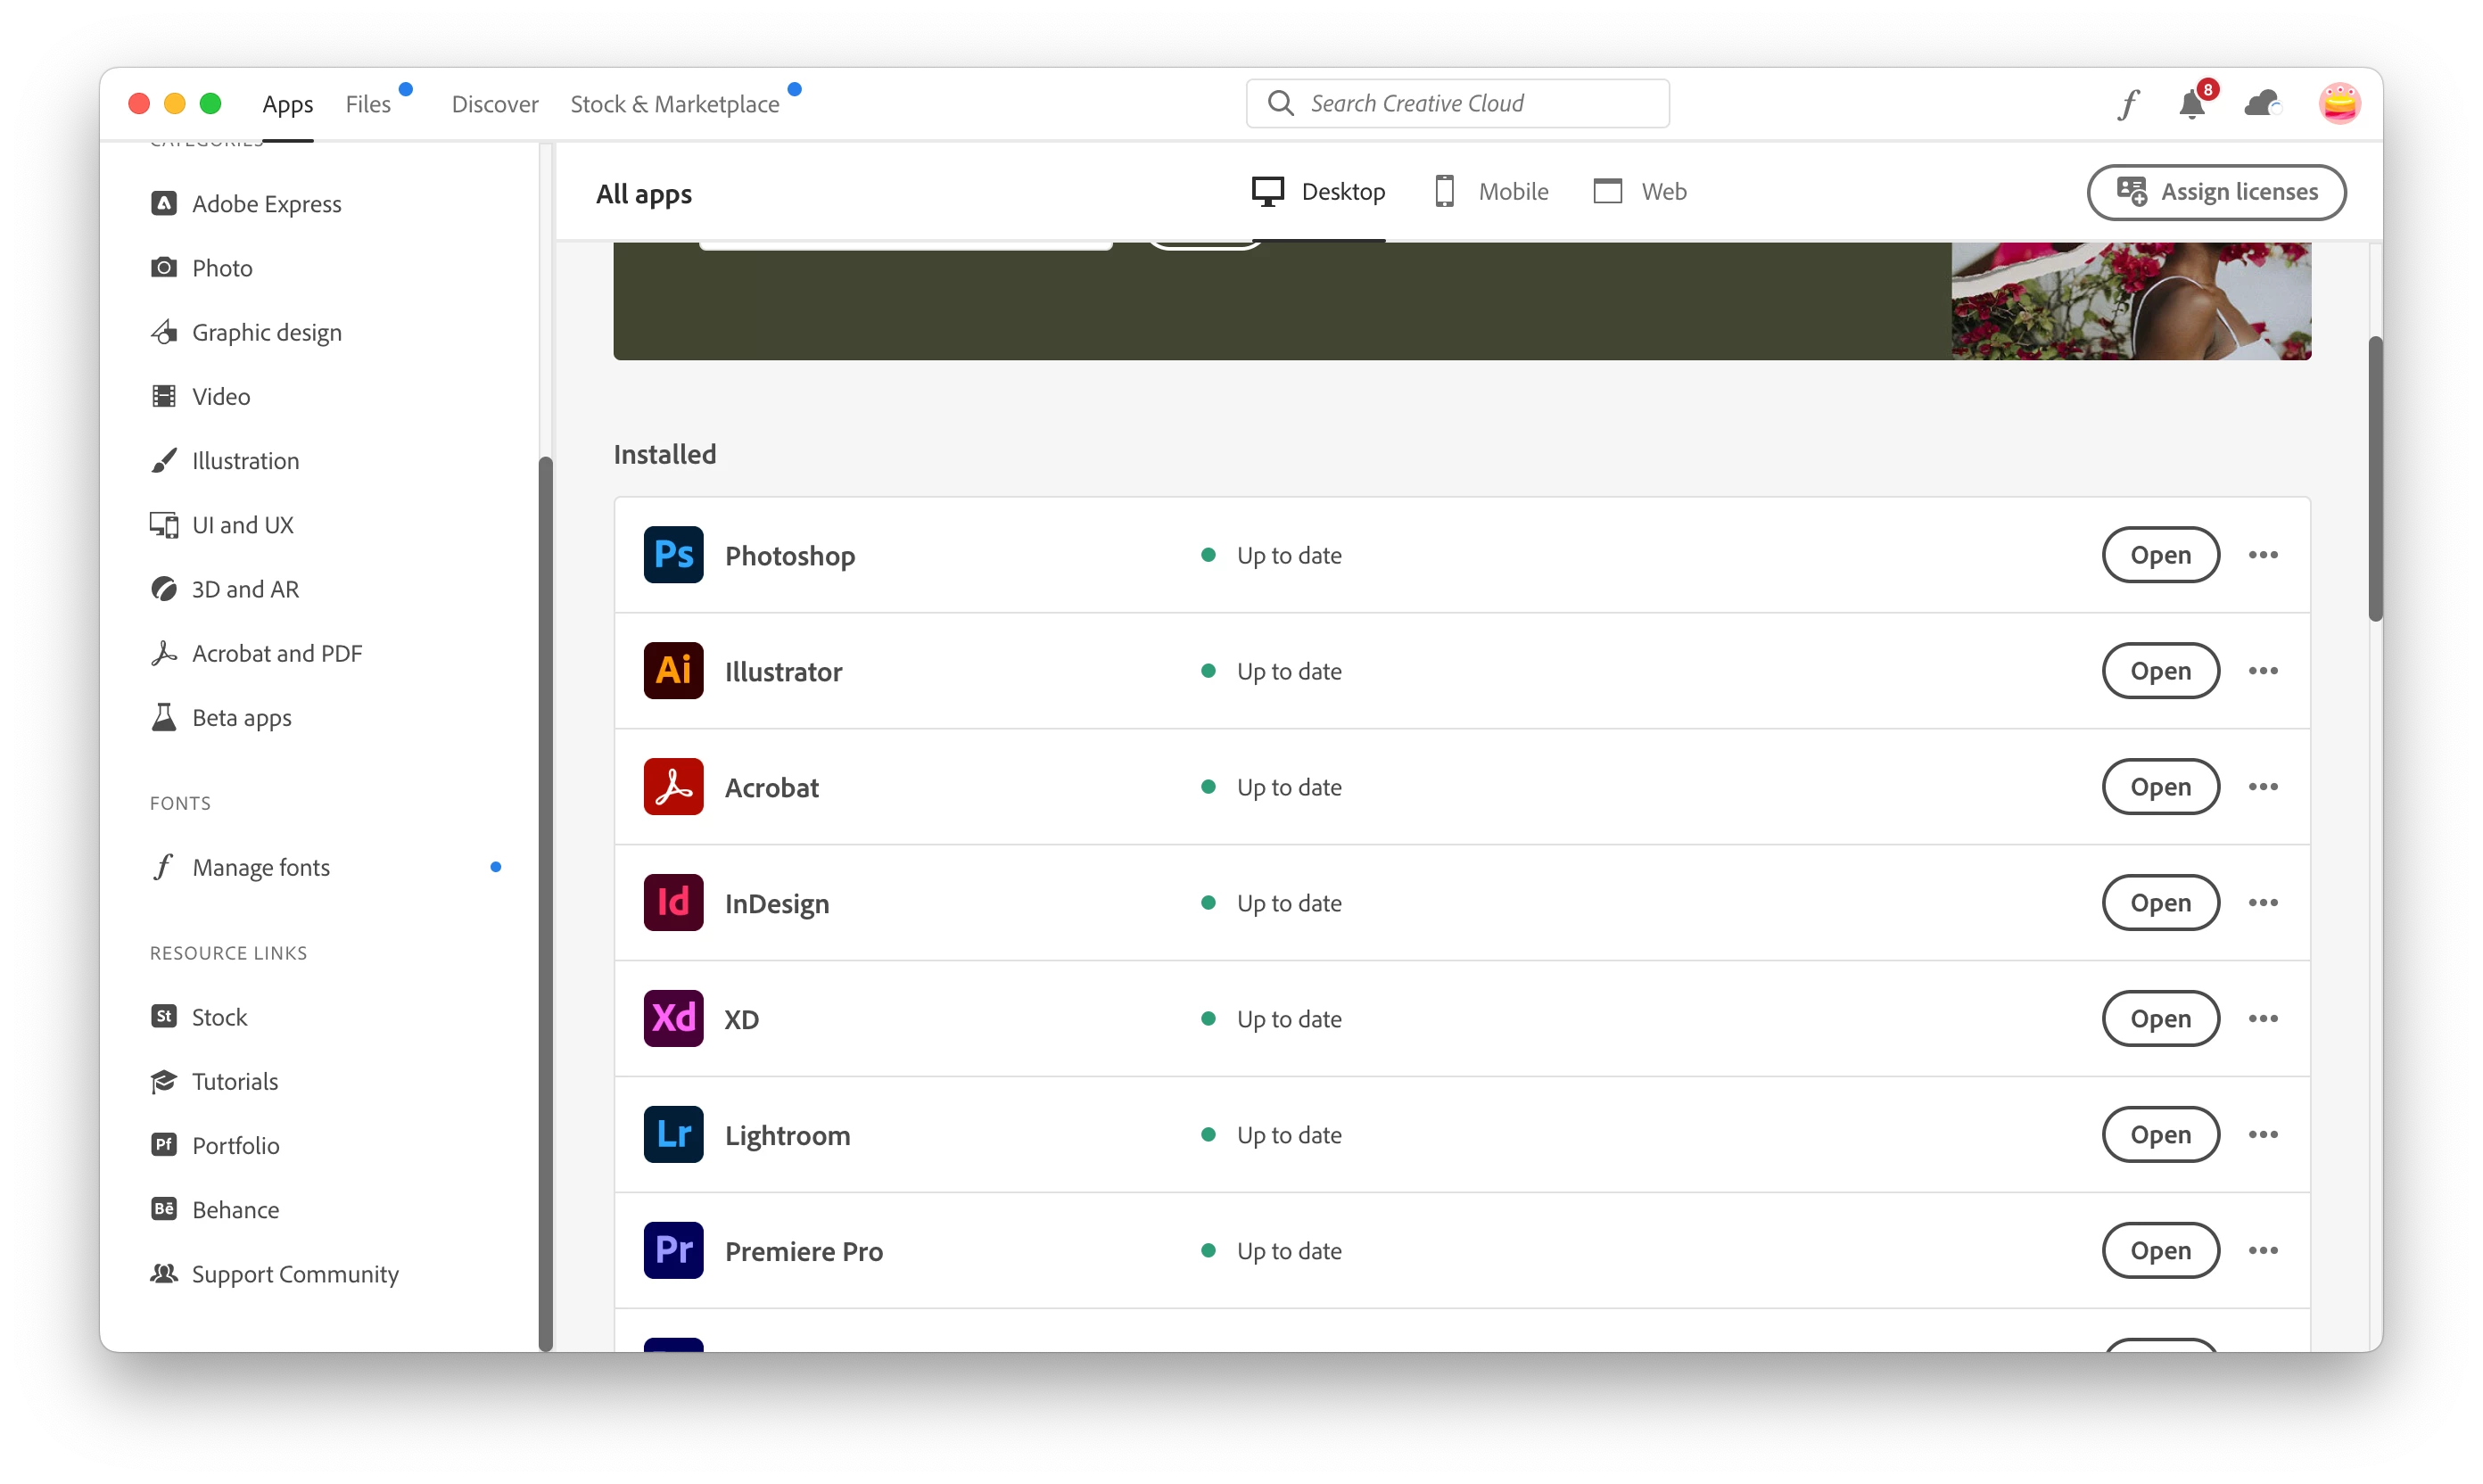
Task: Click the cloud sync status icon
Action: 2262,104
